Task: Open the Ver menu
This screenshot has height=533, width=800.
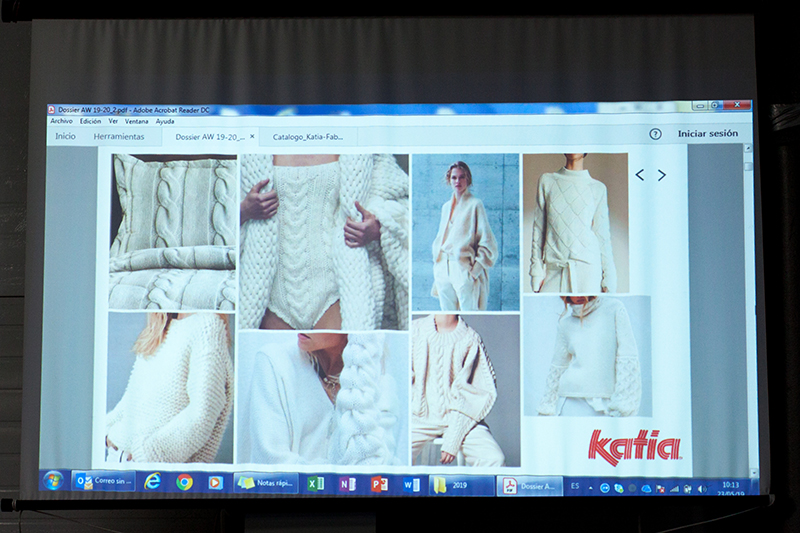Action: pos(113,121)
